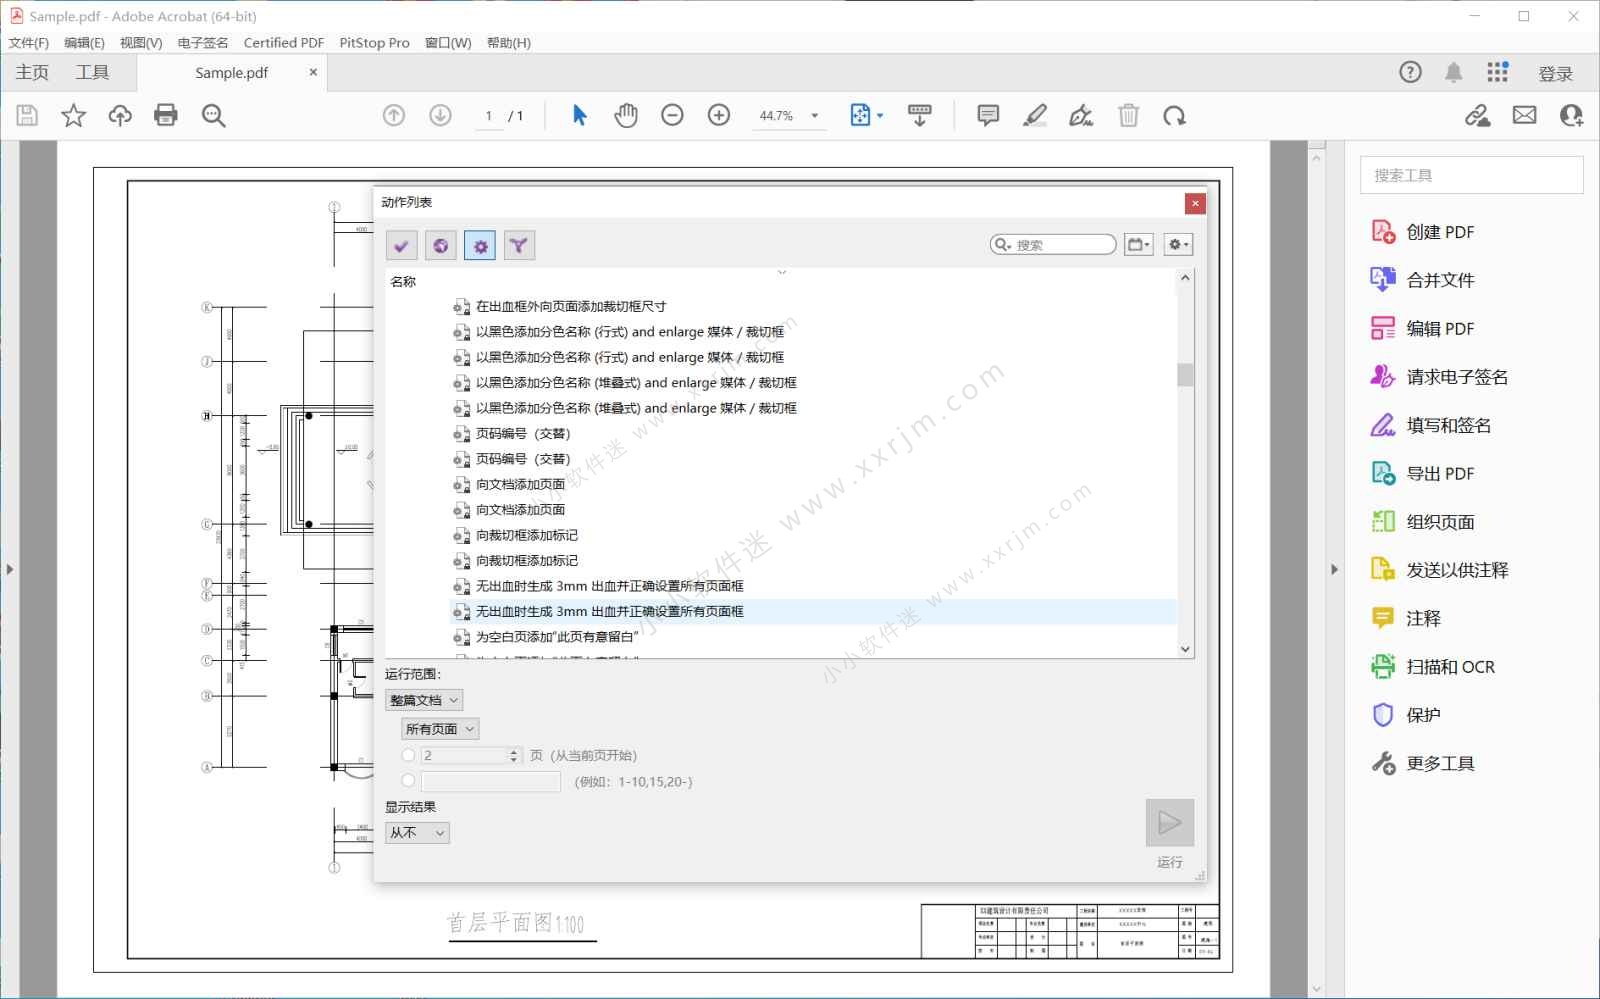Bookmark the file with the star icon
The image size is (1600, 999).
click(73, 116)
